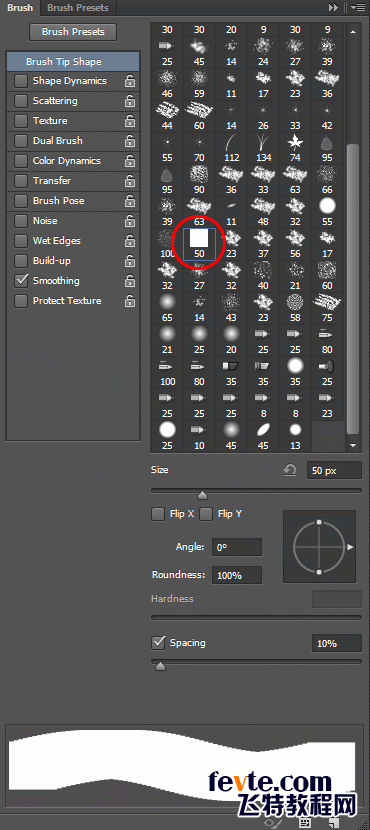This screenshot has width=370, height=830.
Task: Click the lock icon next to Shape Dynamics
Action: 130,81
